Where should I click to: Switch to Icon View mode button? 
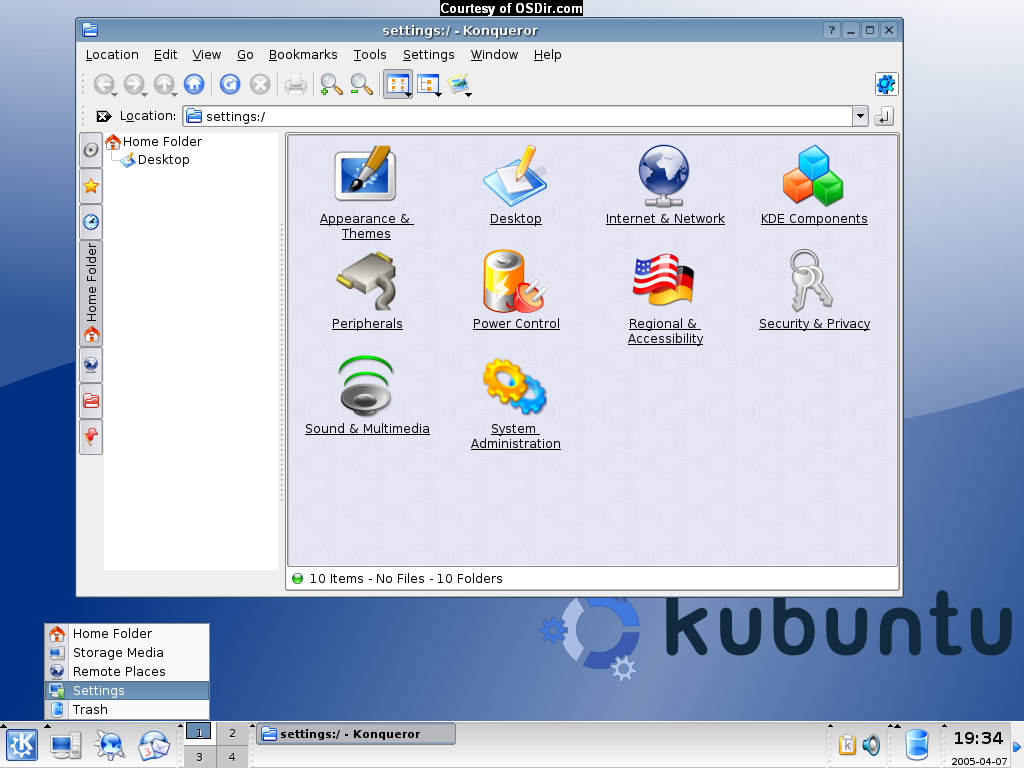tap(396, 84)
